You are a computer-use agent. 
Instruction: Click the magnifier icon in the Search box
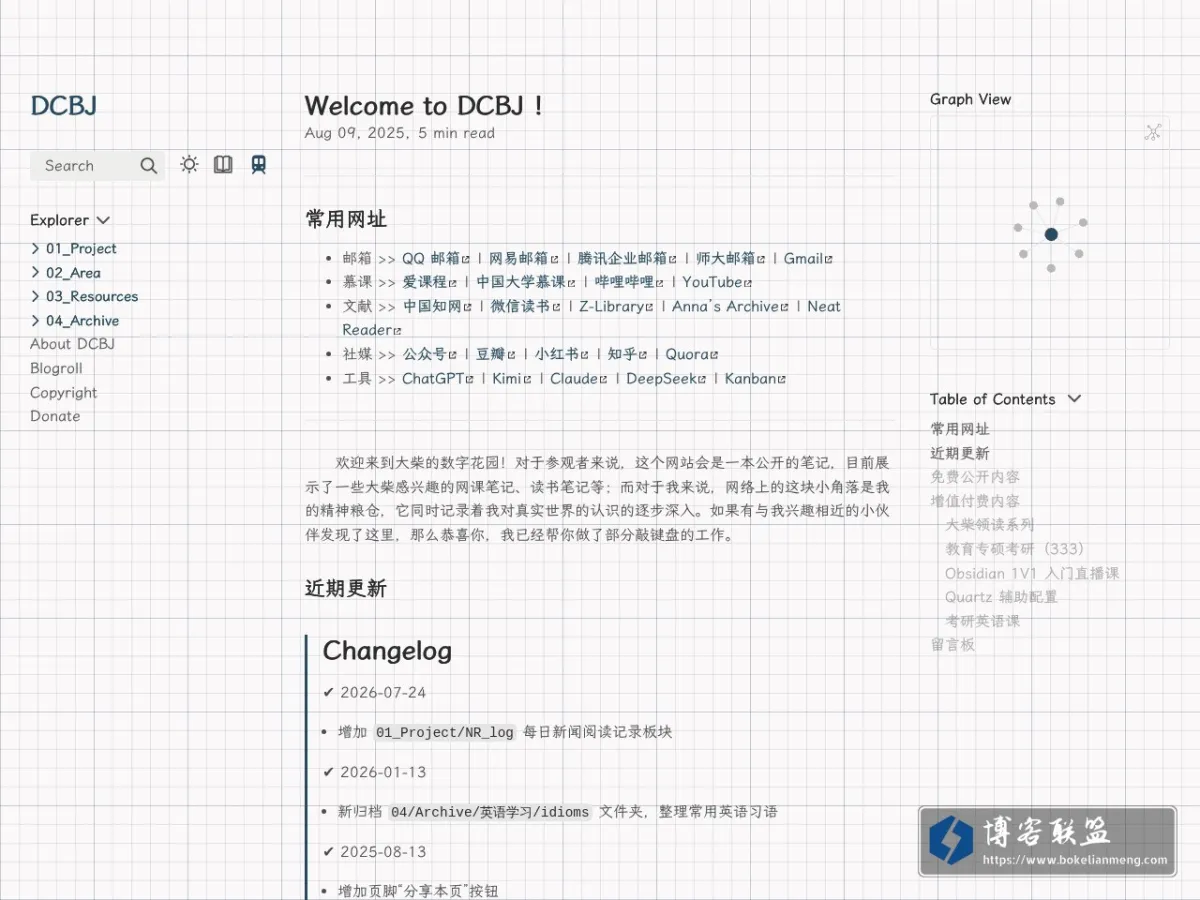149,166
